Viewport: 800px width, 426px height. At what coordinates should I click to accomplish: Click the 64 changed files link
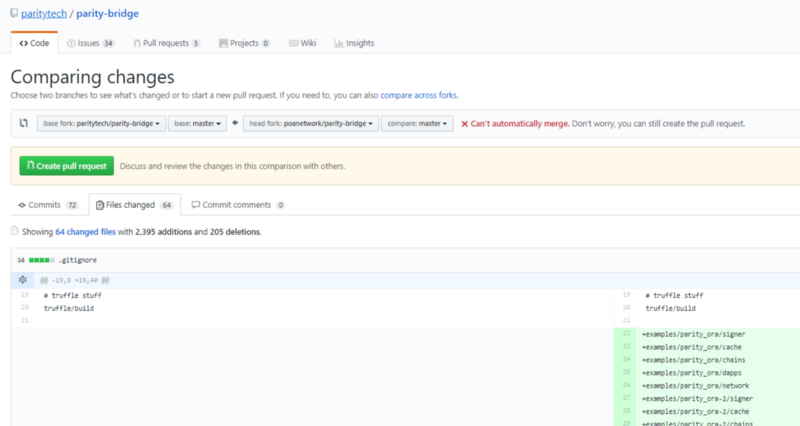click(x=85, y=232)
